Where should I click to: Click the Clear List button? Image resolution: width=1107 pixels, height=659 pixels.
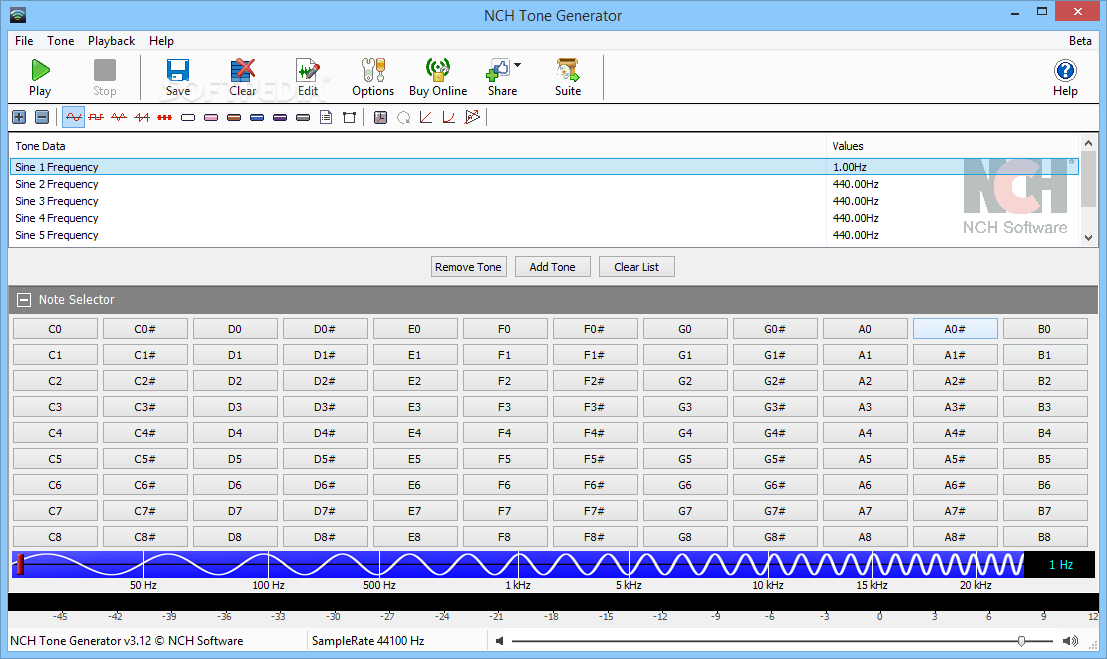point(637,267)
